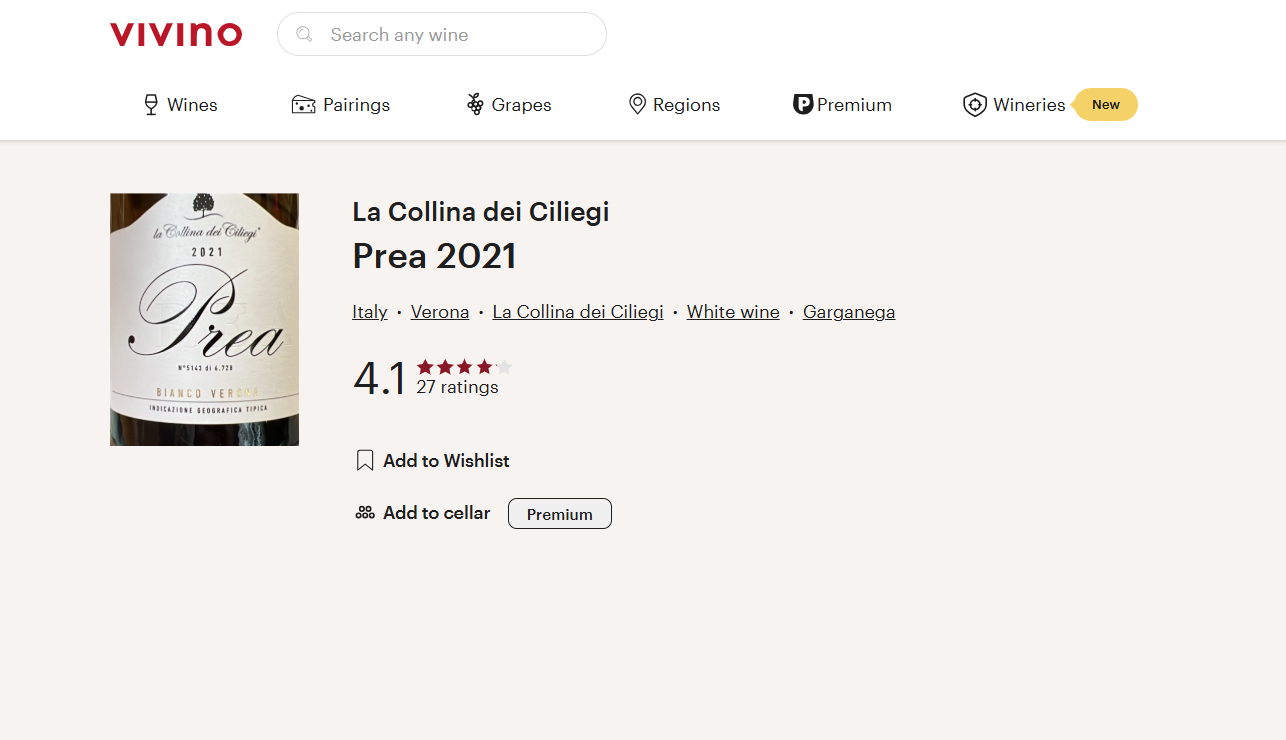This screenshot has height=740, width=1286.
Task: Go to the Wineries section
Action: point(1029,105)
